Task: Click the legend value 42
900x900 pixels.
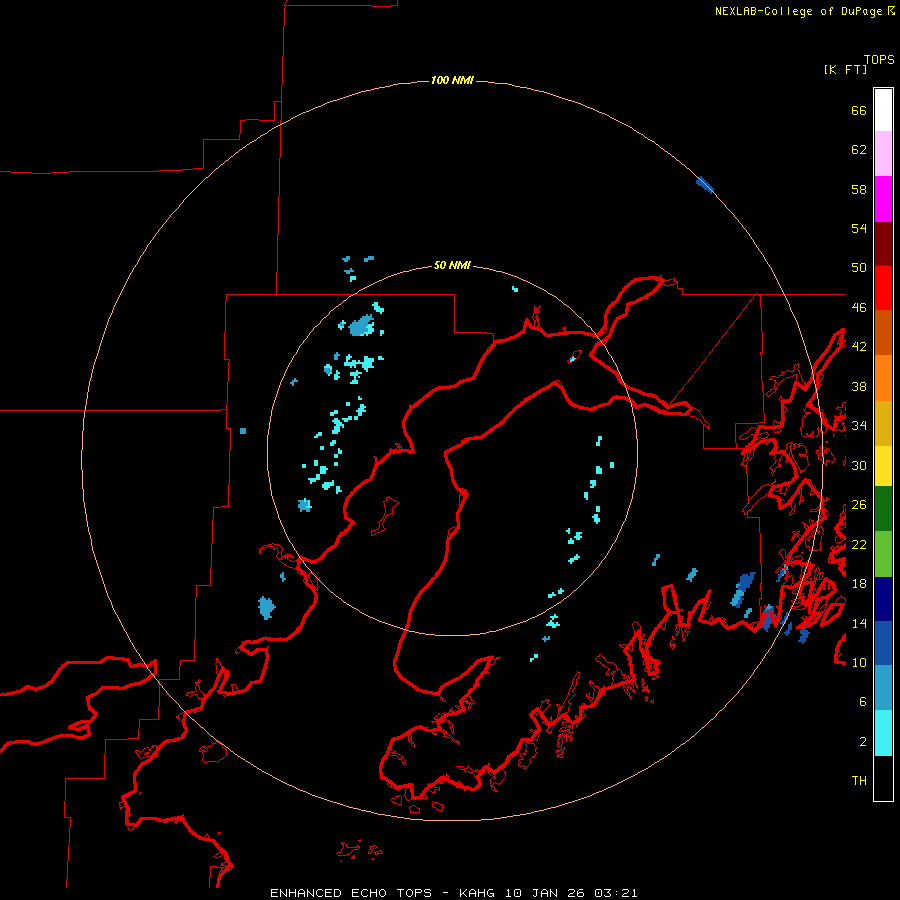Action: [859, 347]
